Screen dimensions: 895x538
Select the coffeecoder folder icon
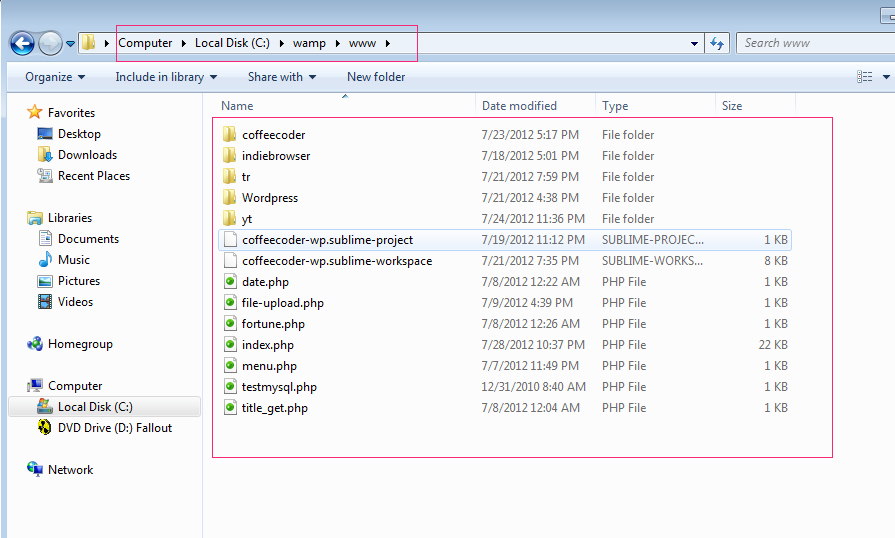click(229, 135)
